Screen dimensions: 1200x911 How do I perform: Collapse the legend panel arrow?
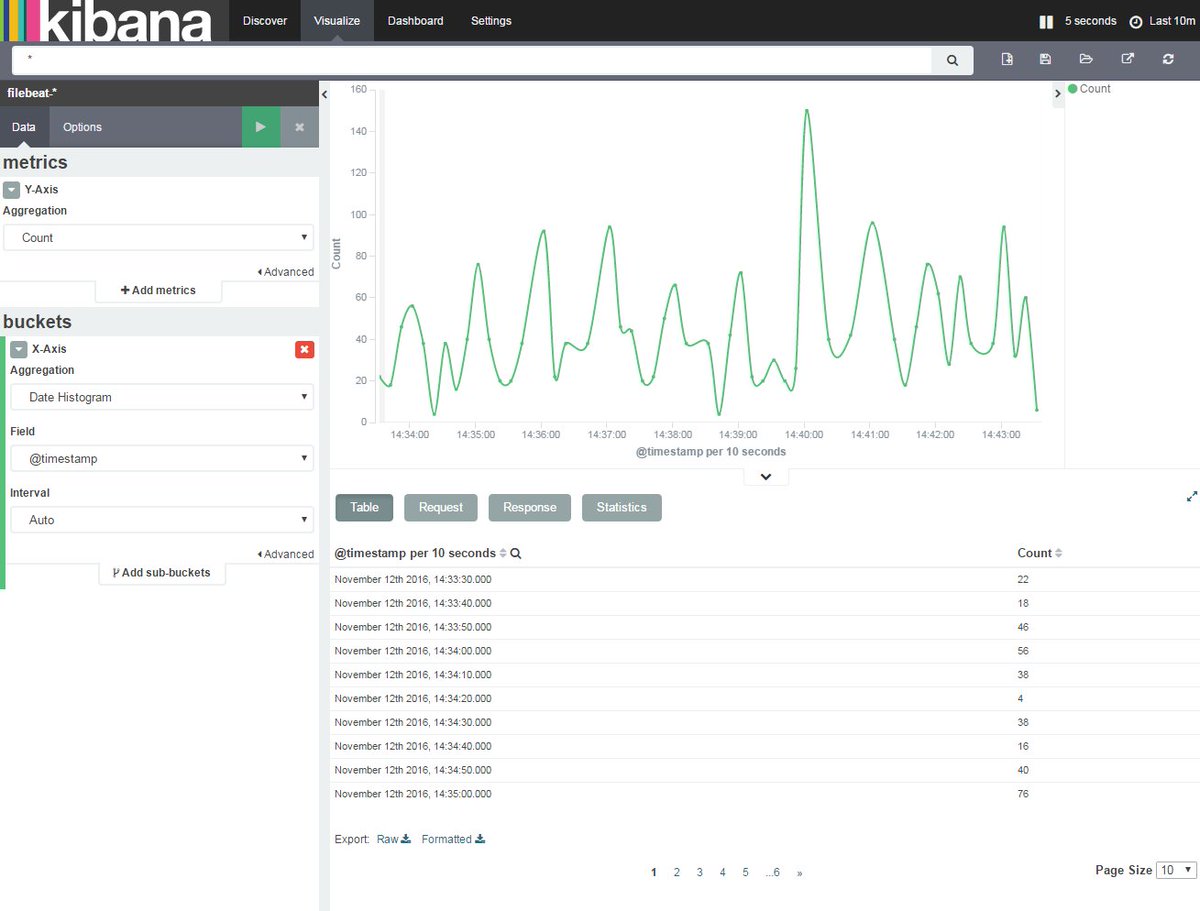pos(1058,94)
